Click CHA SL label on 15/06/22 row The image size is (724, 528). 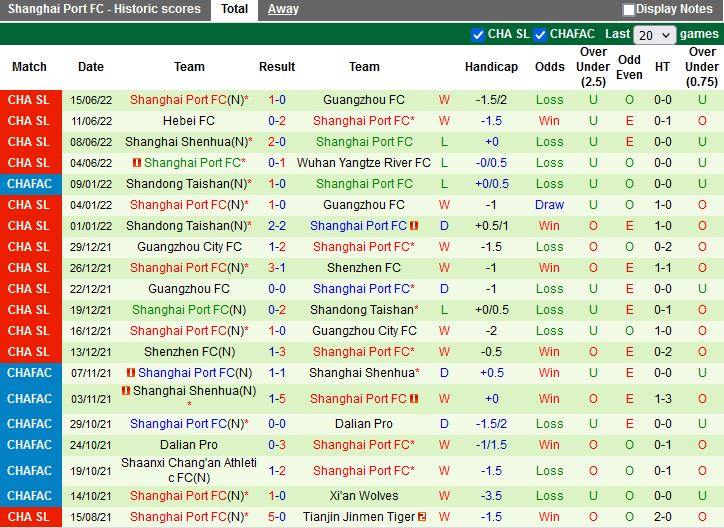click(29, 100)
